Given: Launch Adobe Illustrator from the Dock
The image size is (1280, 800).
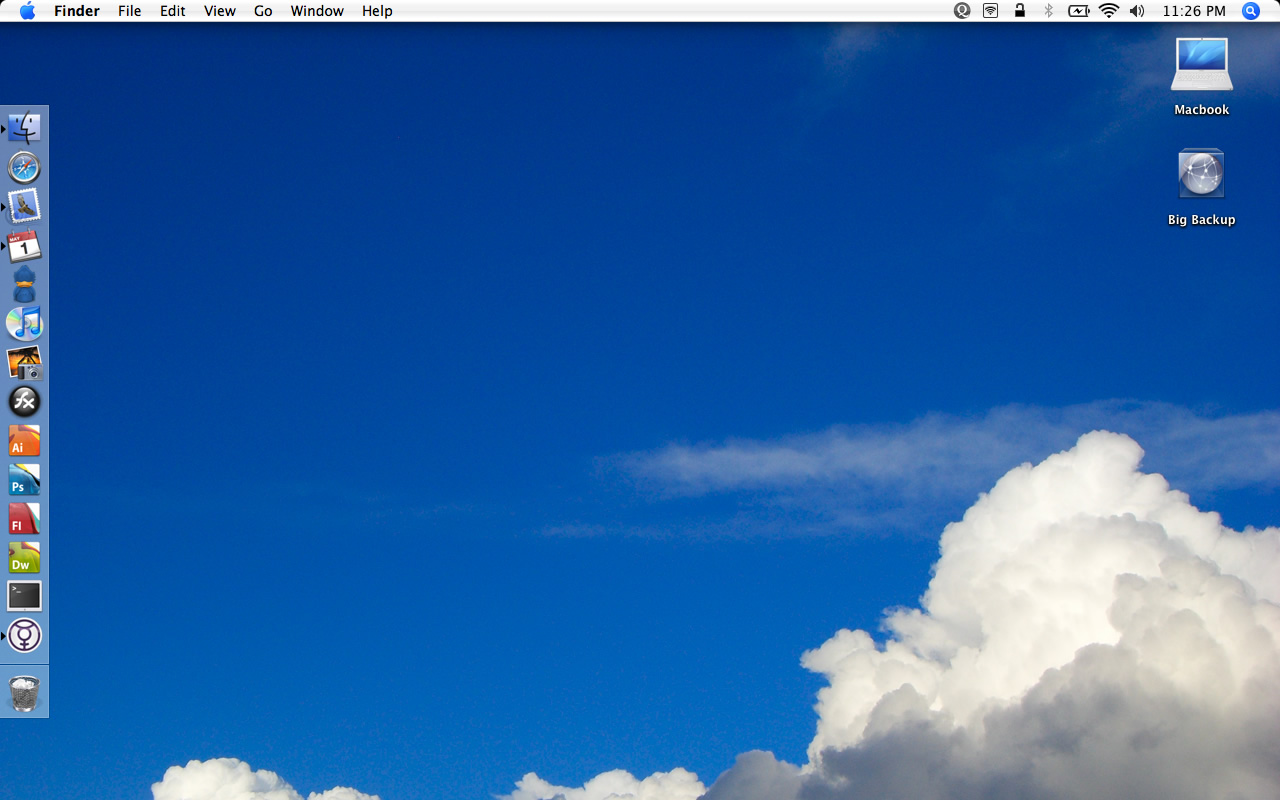Looking at the screenshot, I should coord(24,441).
